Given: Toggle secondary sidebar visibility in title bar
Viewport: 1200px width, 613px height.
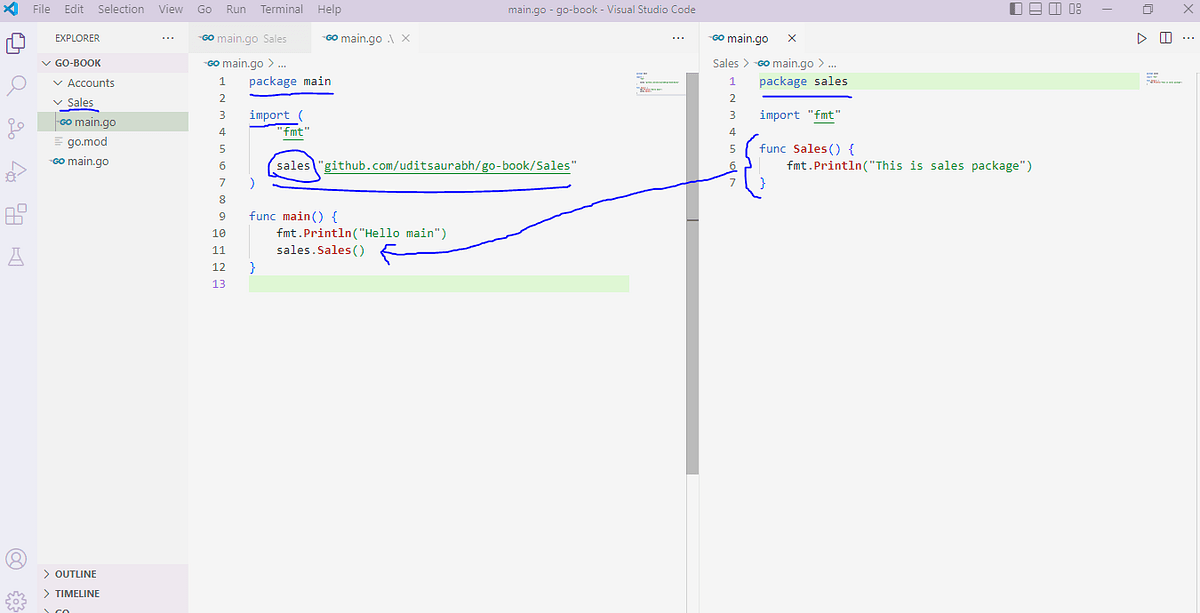Looking at the screenshot, I should pos(1054,9).
